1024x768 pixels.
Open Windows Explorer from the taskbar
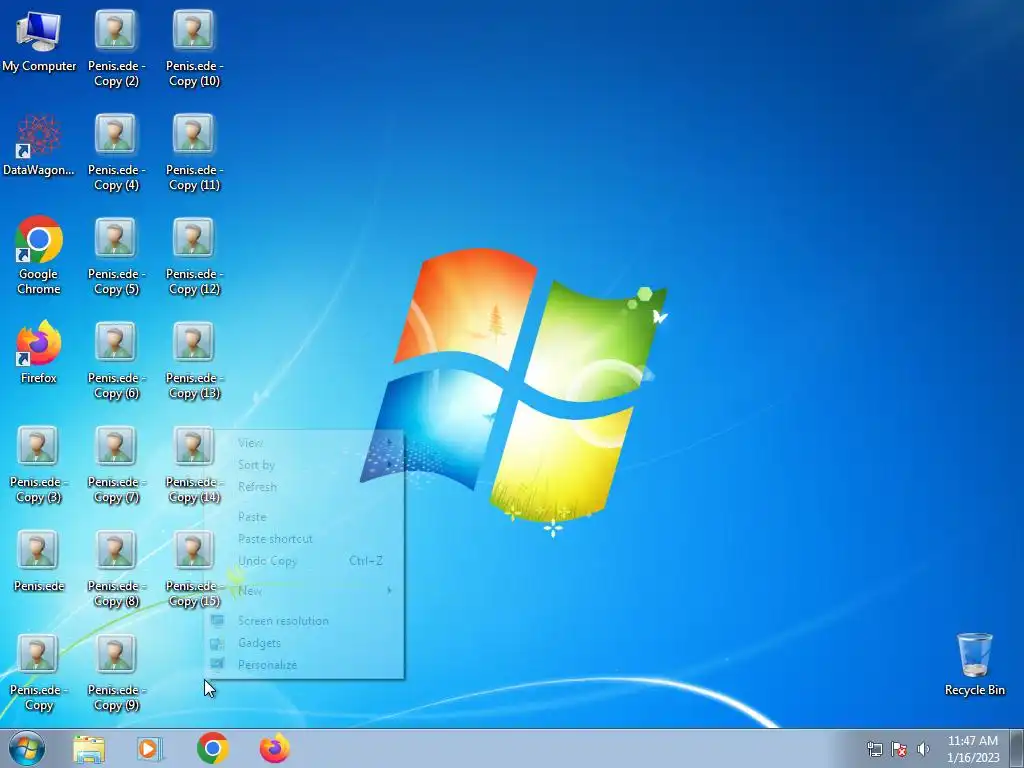89,749
